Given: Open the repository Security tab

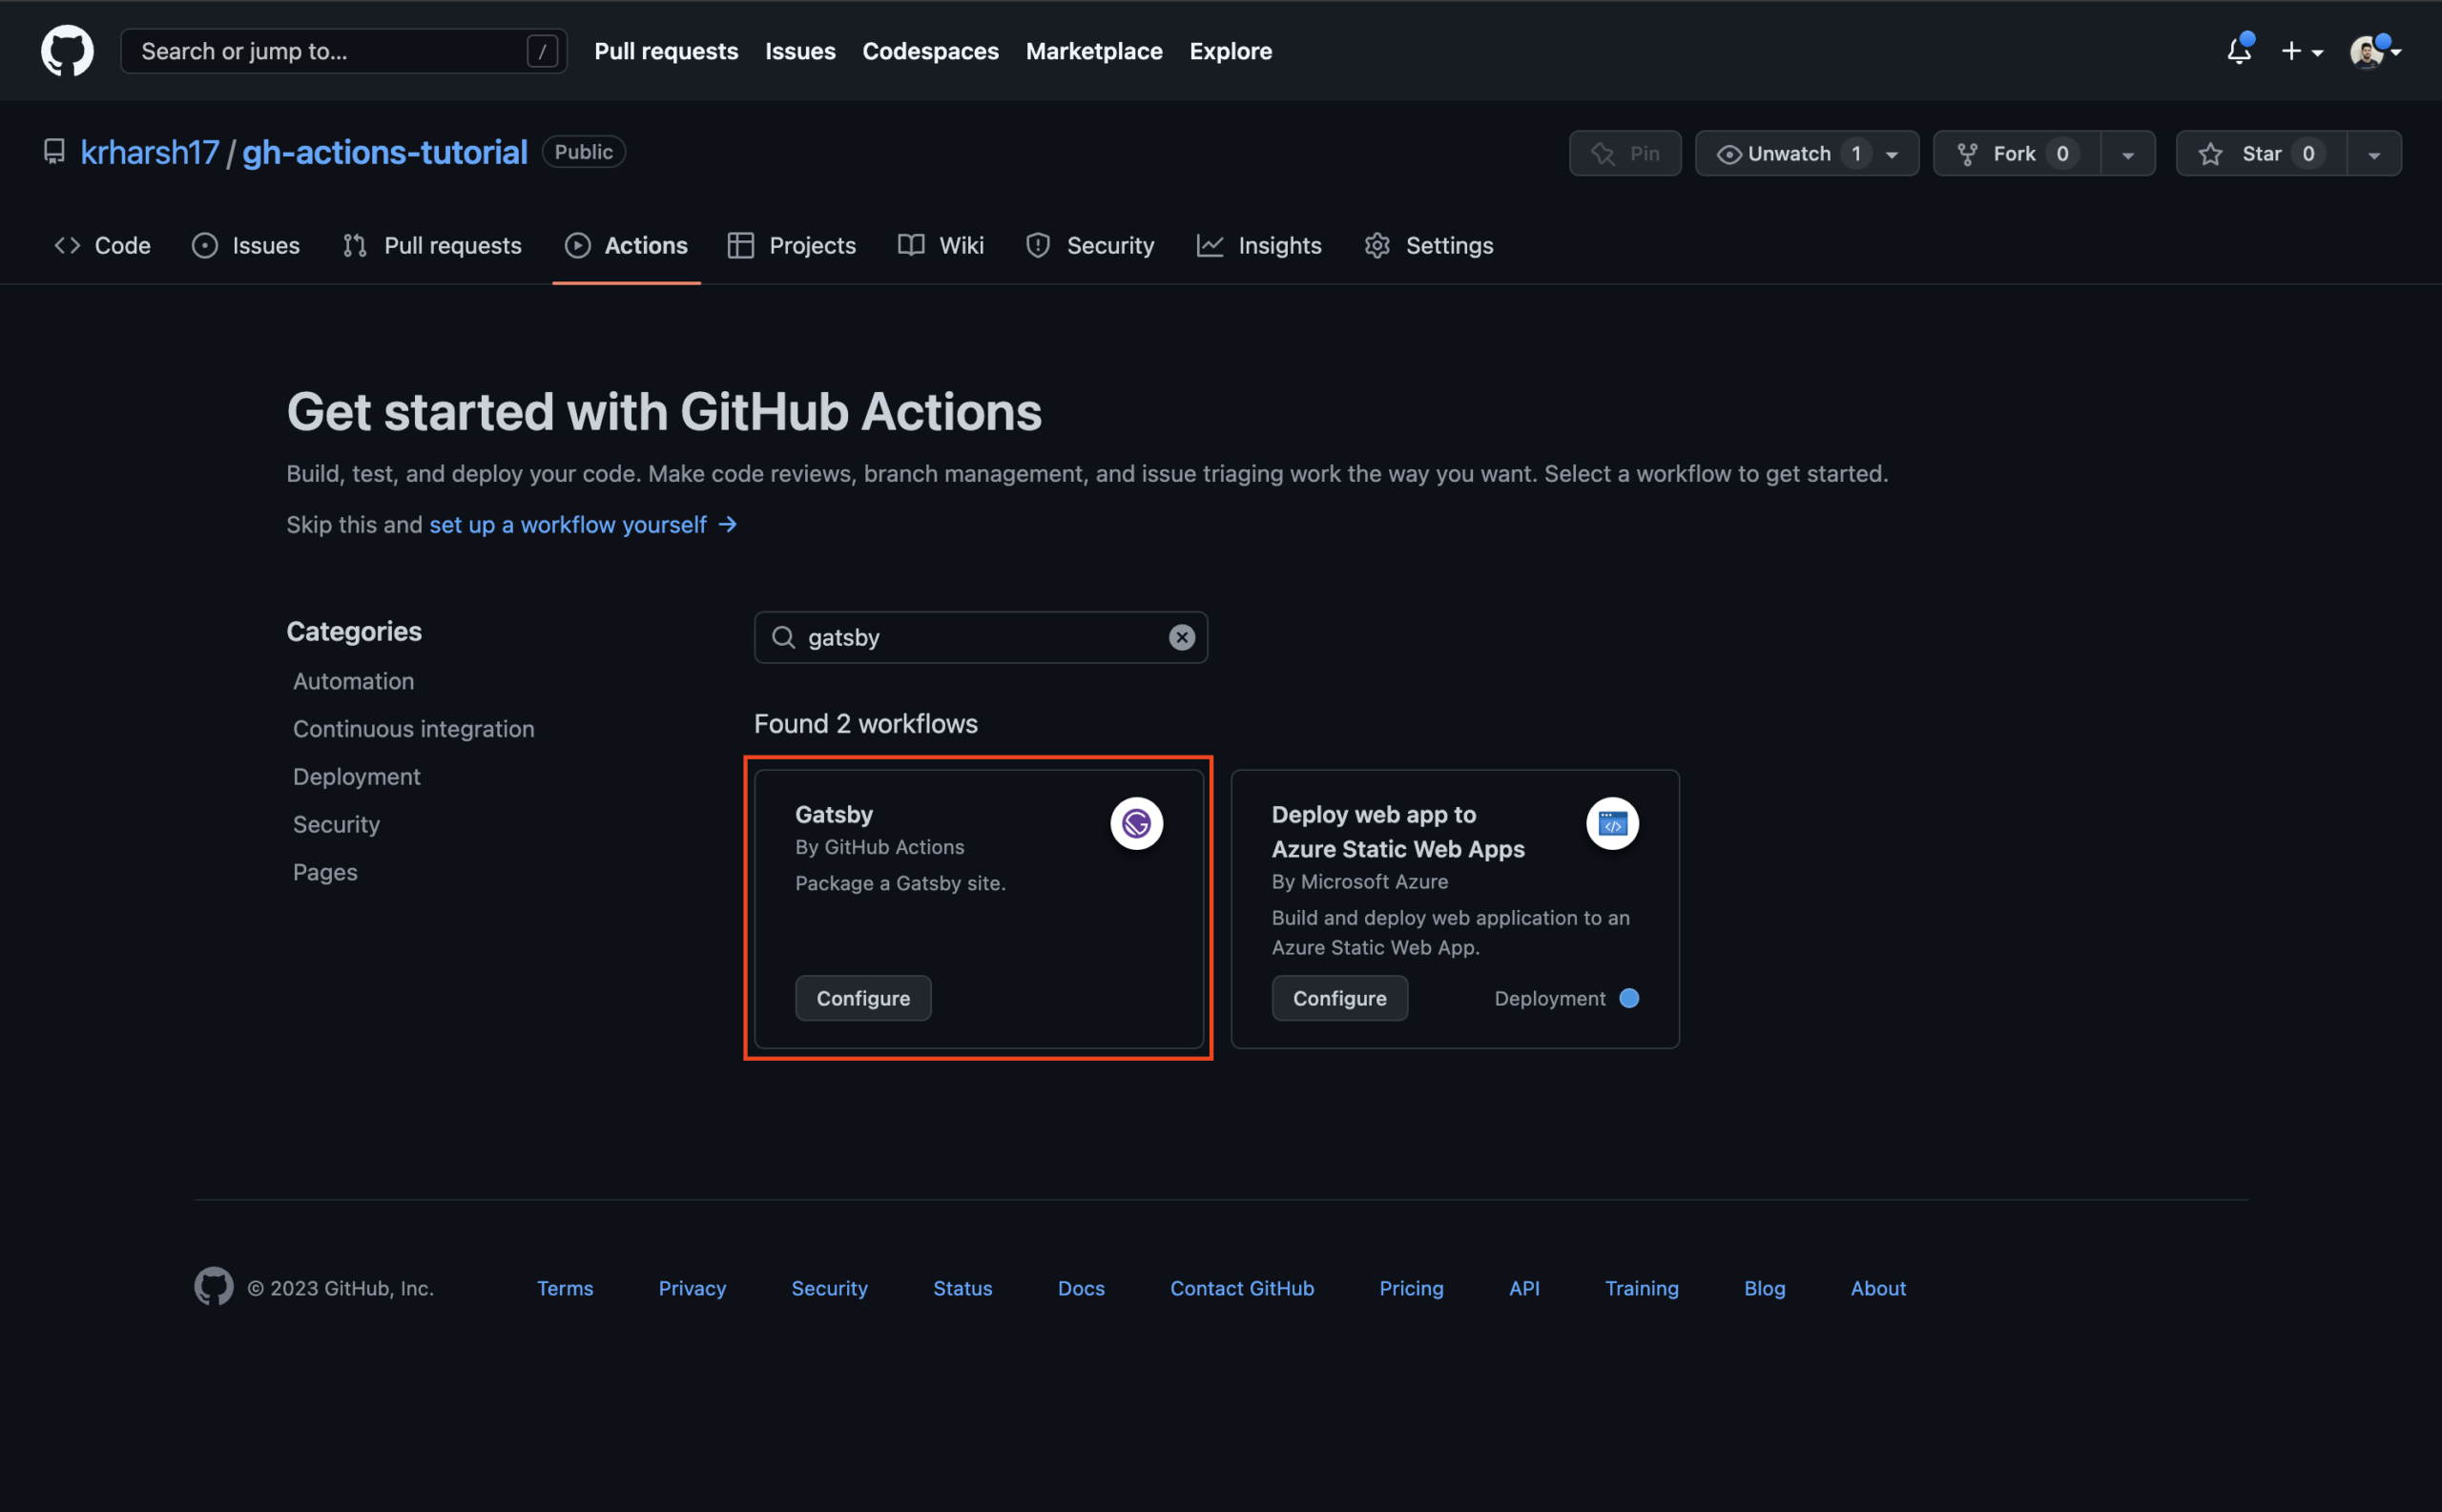Looking at the screenshot, I should (1090, 245).
